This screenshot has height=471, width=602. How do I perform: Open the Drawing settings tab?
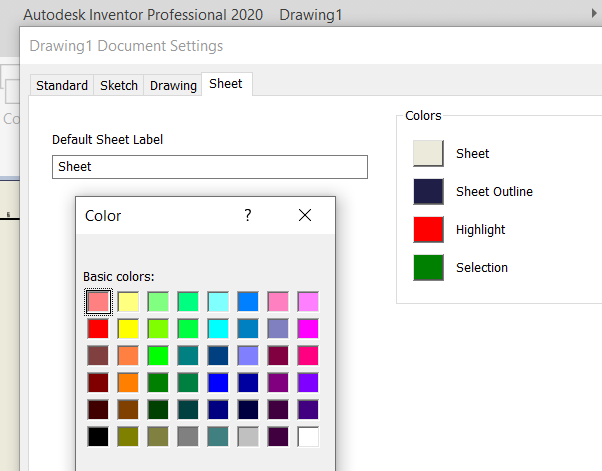173,85
